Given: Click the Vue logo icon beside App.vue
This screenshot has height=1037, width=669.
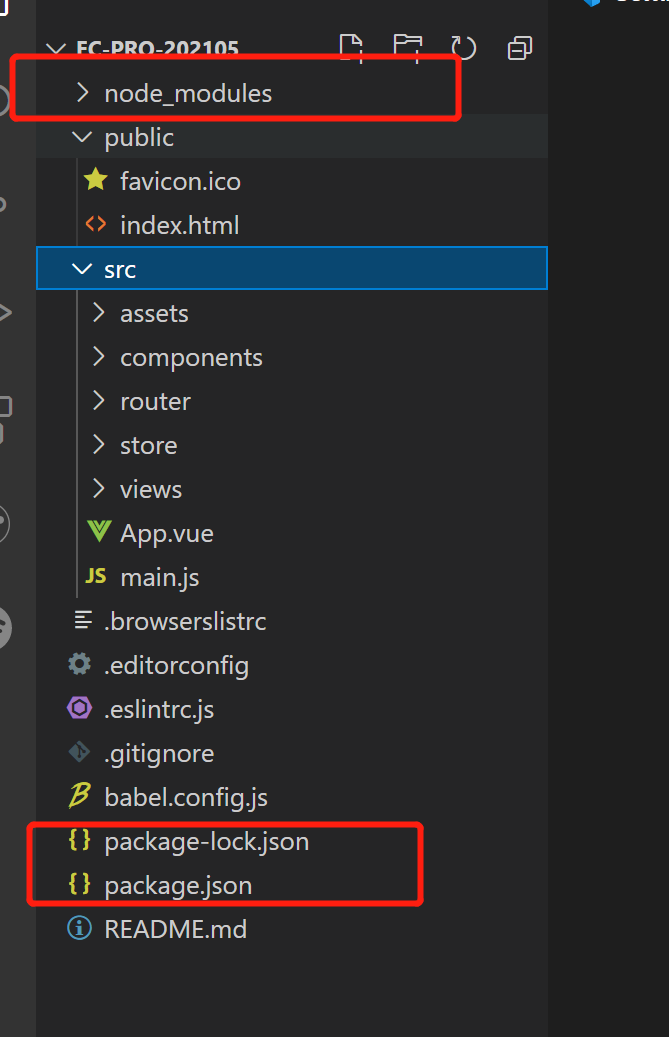Looking at the screenshot, I should (98, 533).
